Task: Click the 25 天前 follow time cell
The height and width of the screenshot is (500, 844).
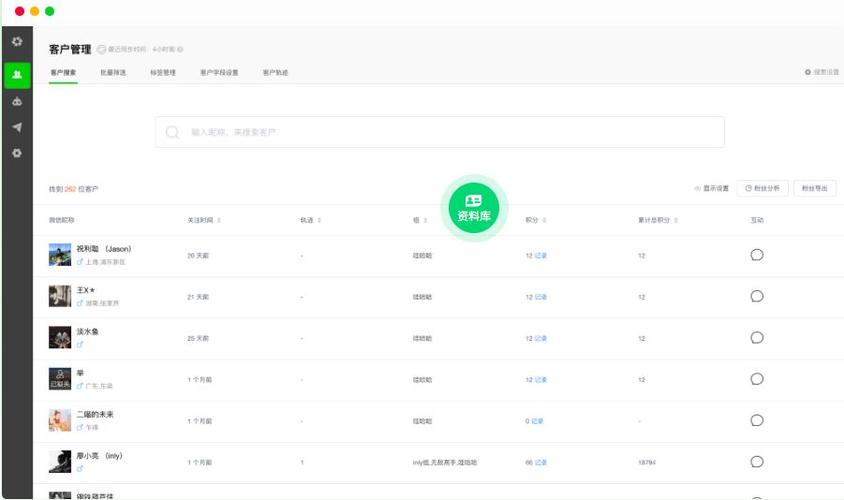Action: (x=198, y=339)
